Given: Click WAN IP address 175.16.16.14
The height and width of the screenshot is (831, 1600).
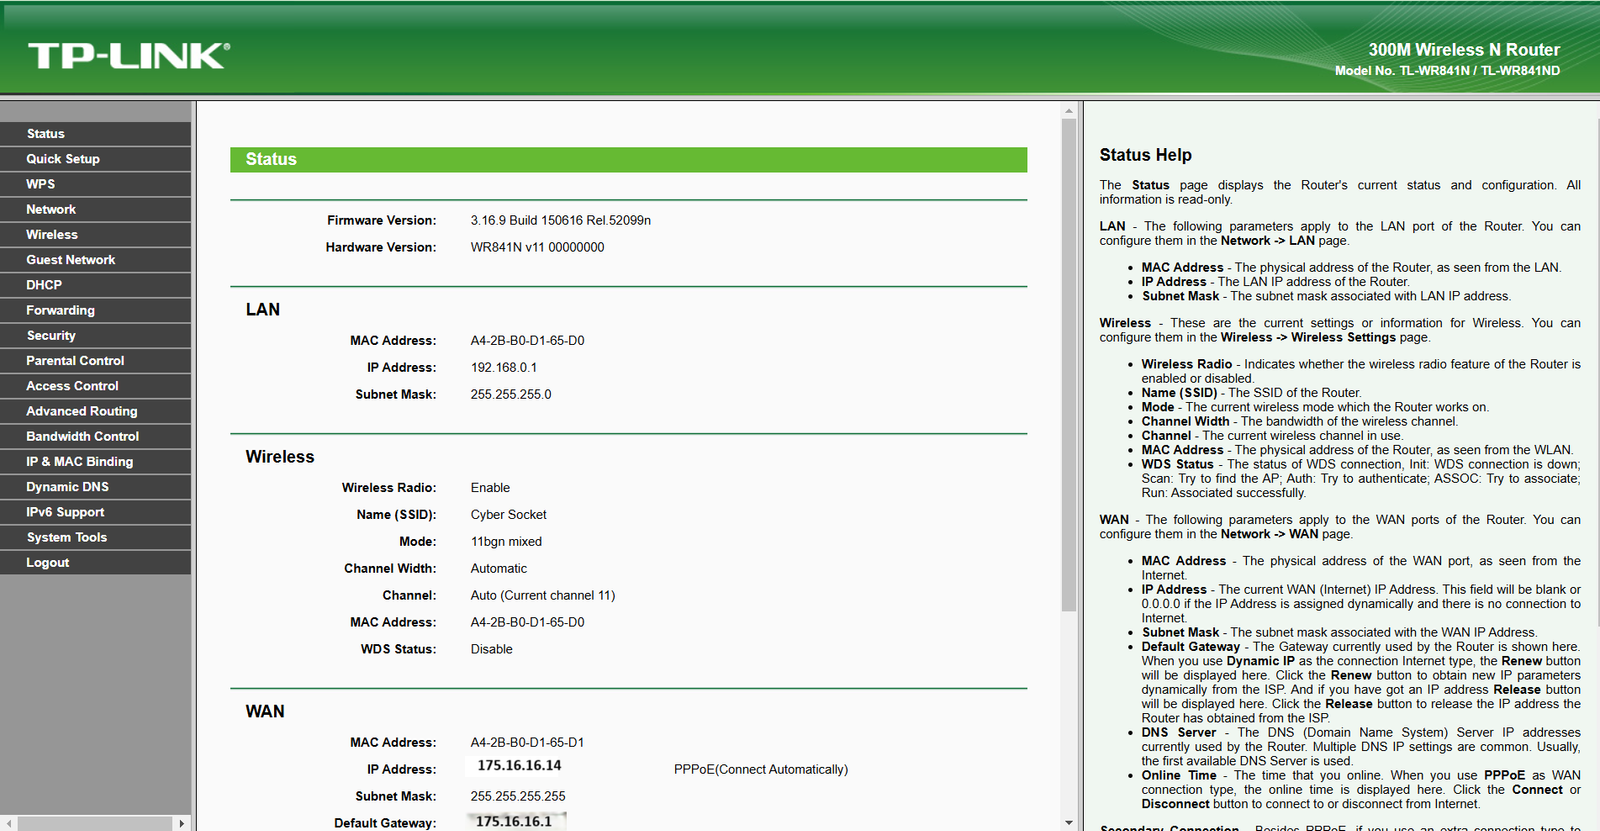Looking at the screenshot, I should [519, 766].
